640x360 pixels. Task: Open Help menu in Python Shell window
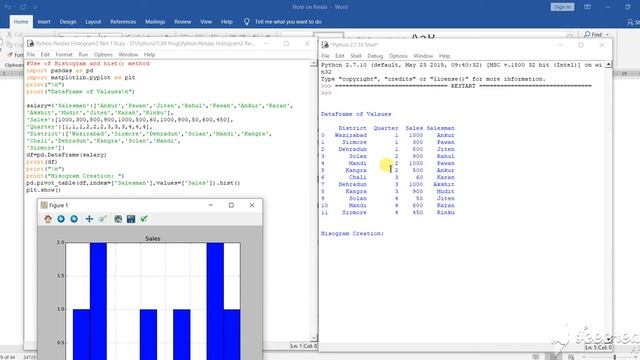(x=444, y=56)
